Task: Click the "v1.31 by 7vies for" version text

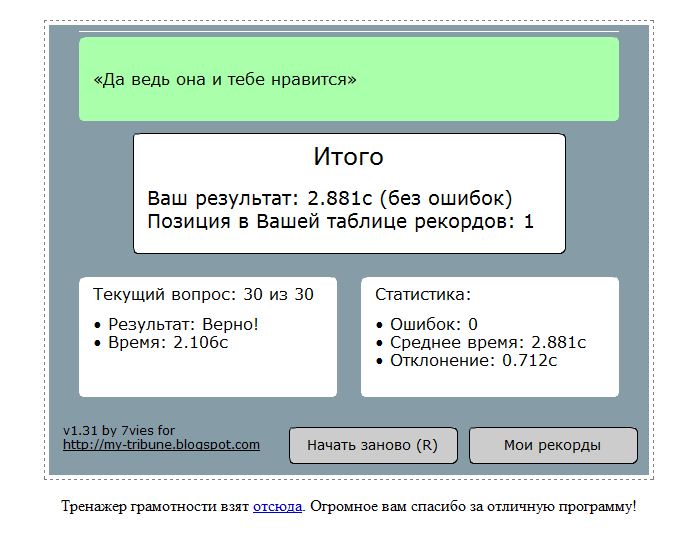Action: coord(118,431)
